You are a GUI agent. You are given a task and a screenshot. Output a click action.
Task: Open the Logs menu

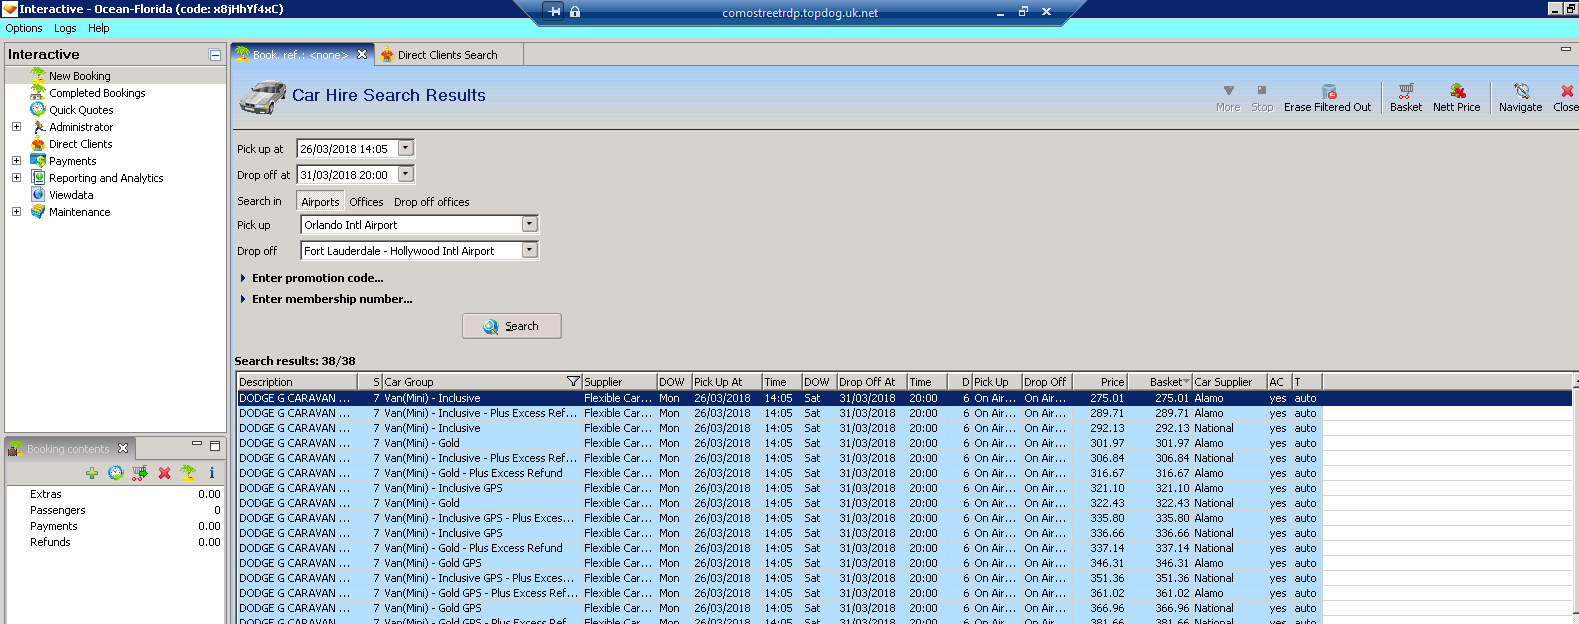65,28
